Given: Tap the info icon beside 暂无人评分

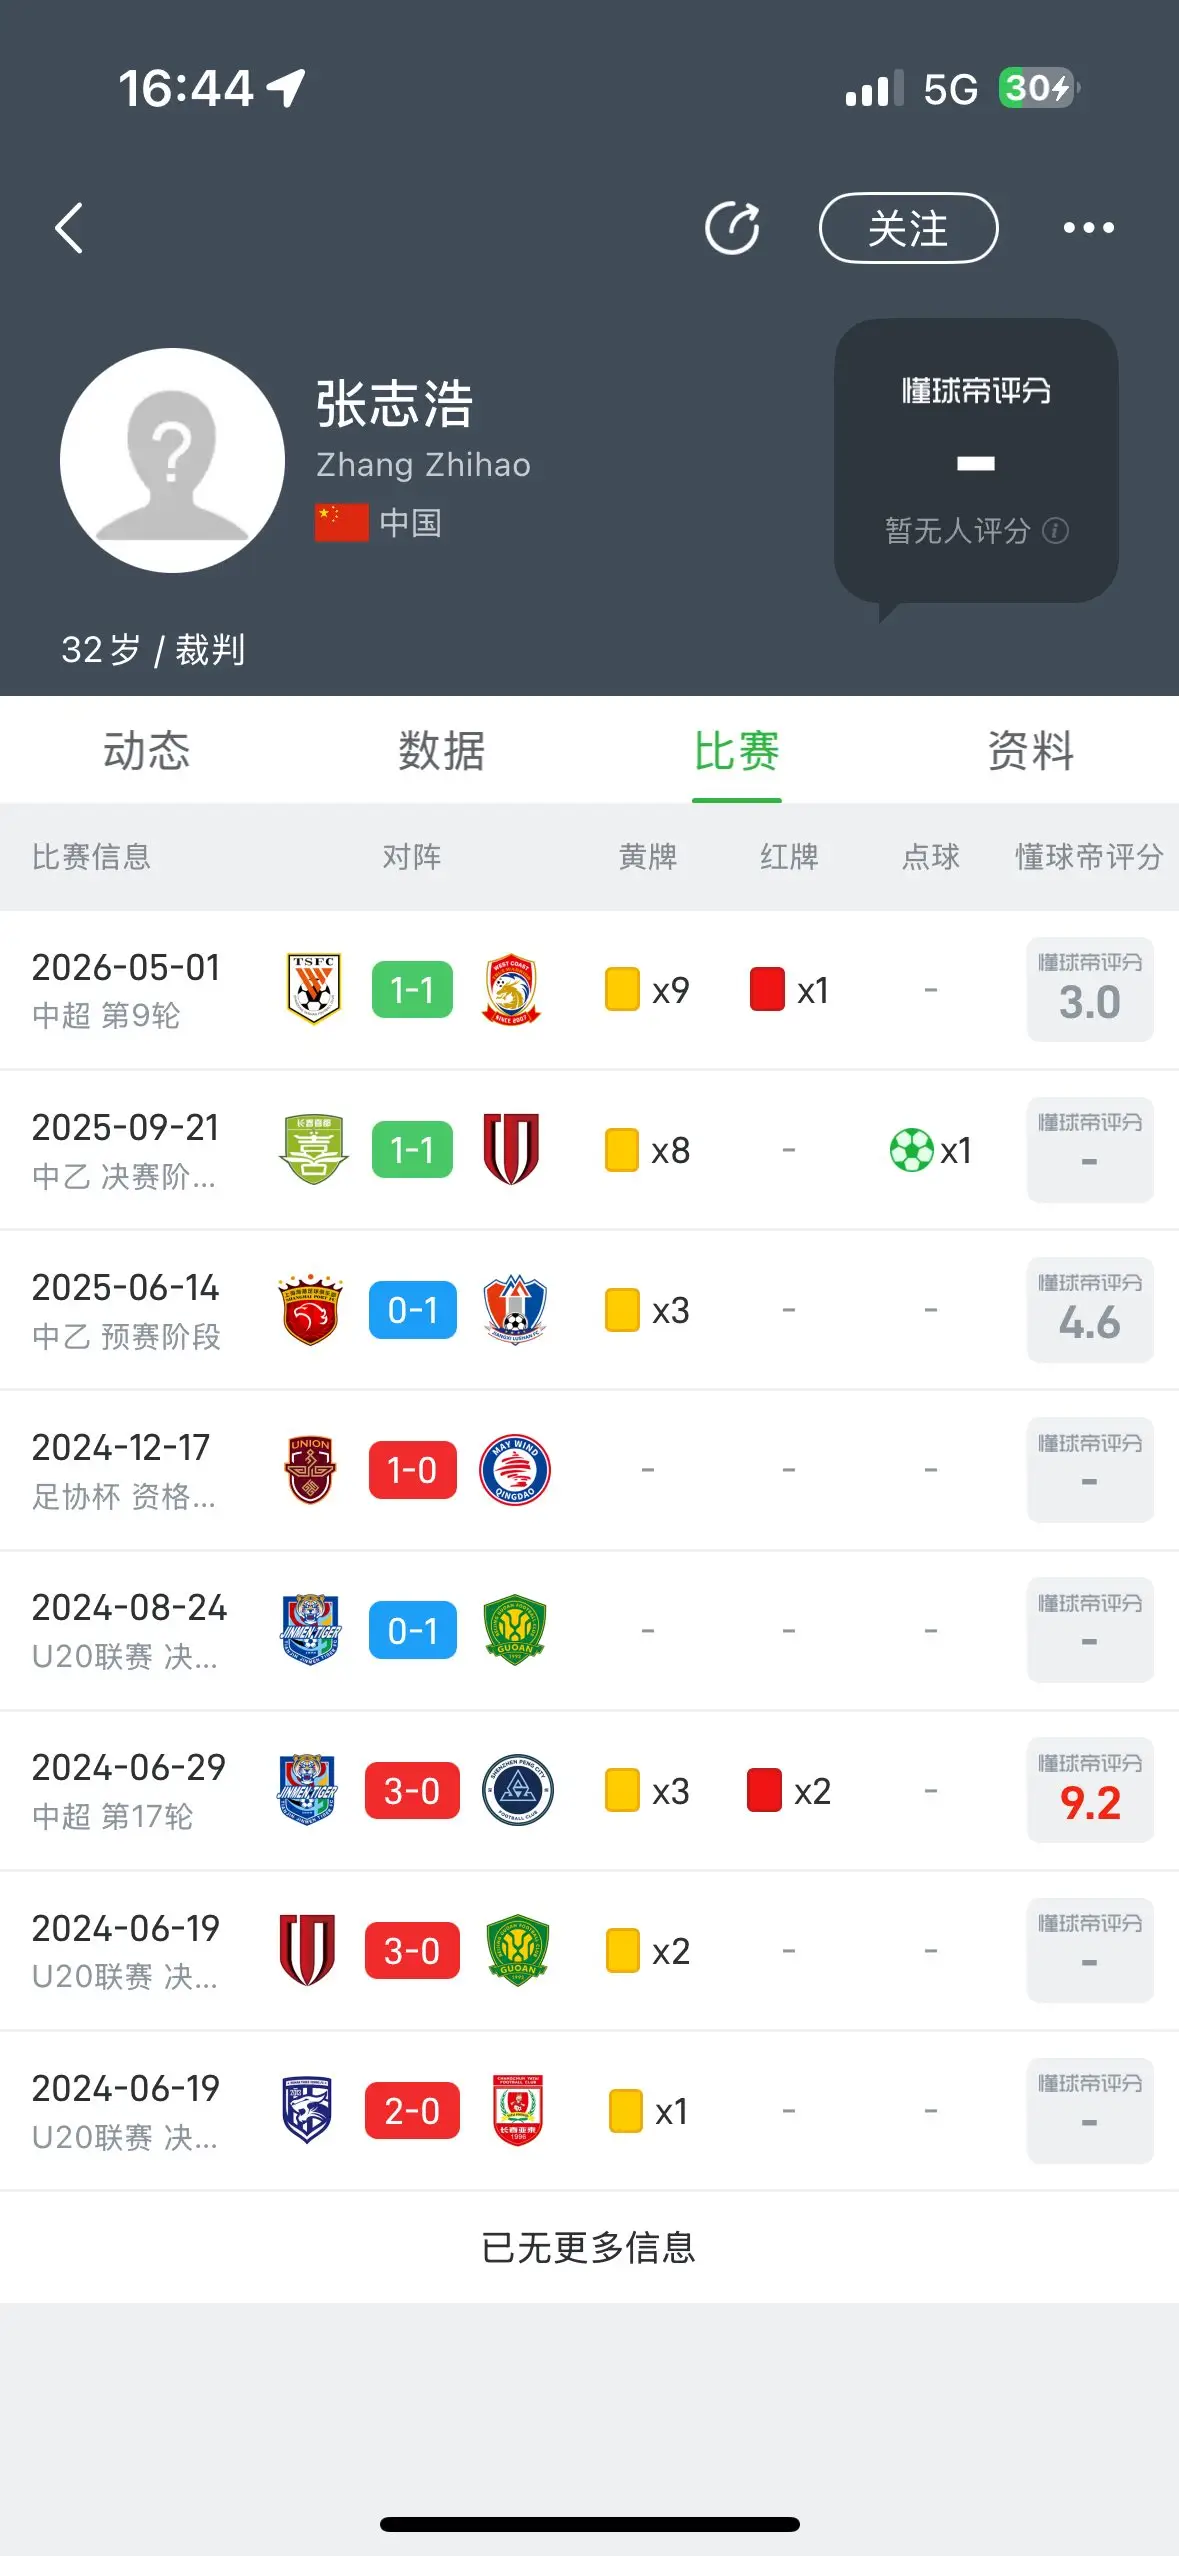Looking at the screenshot, I should pos(1055,530).
